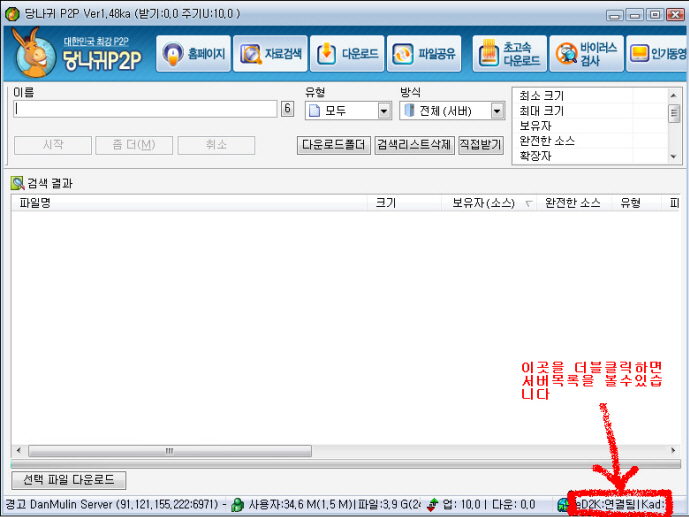Screen dimensions: 689x517
Task: Click the horizontal scrollbar thumb
Action: pos(170,451)
